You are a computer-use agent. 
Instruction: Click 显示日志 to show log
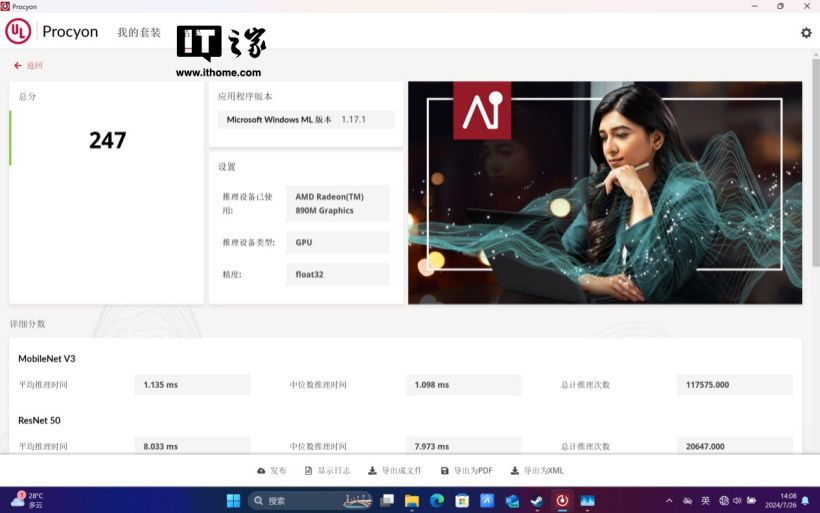(x=327, y=471)
